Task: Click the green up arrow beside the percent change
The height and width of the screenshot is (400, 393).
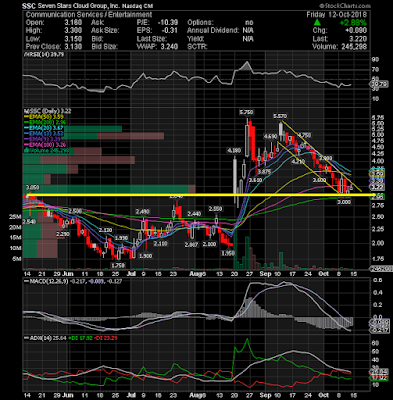Action: click(x=317, y=23)
